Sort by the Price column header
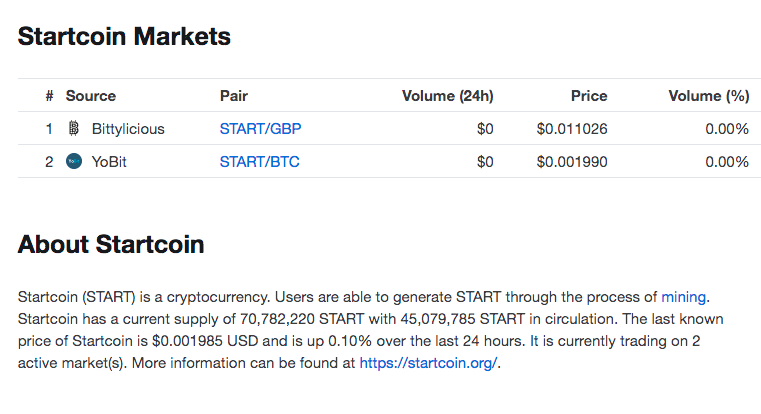761x414 pixels. point(589,96)
